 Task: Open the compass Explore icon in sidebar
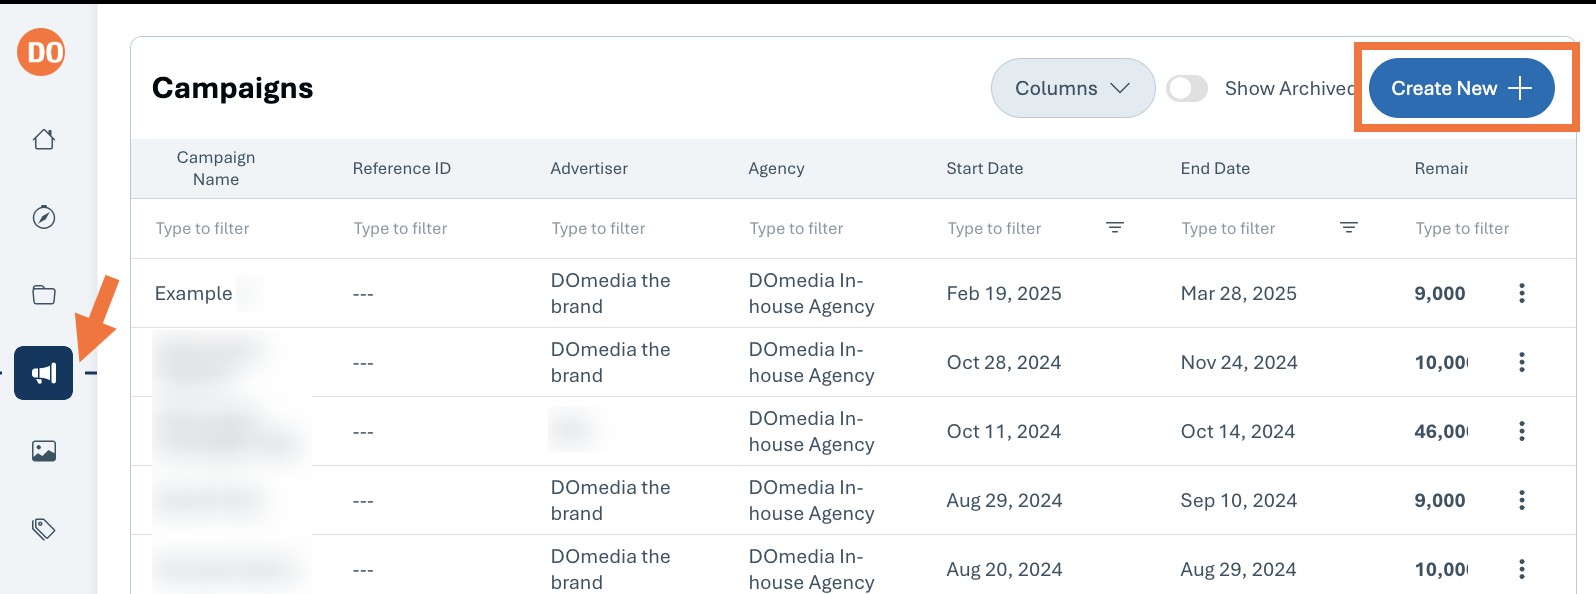click(x=44, y=217)
